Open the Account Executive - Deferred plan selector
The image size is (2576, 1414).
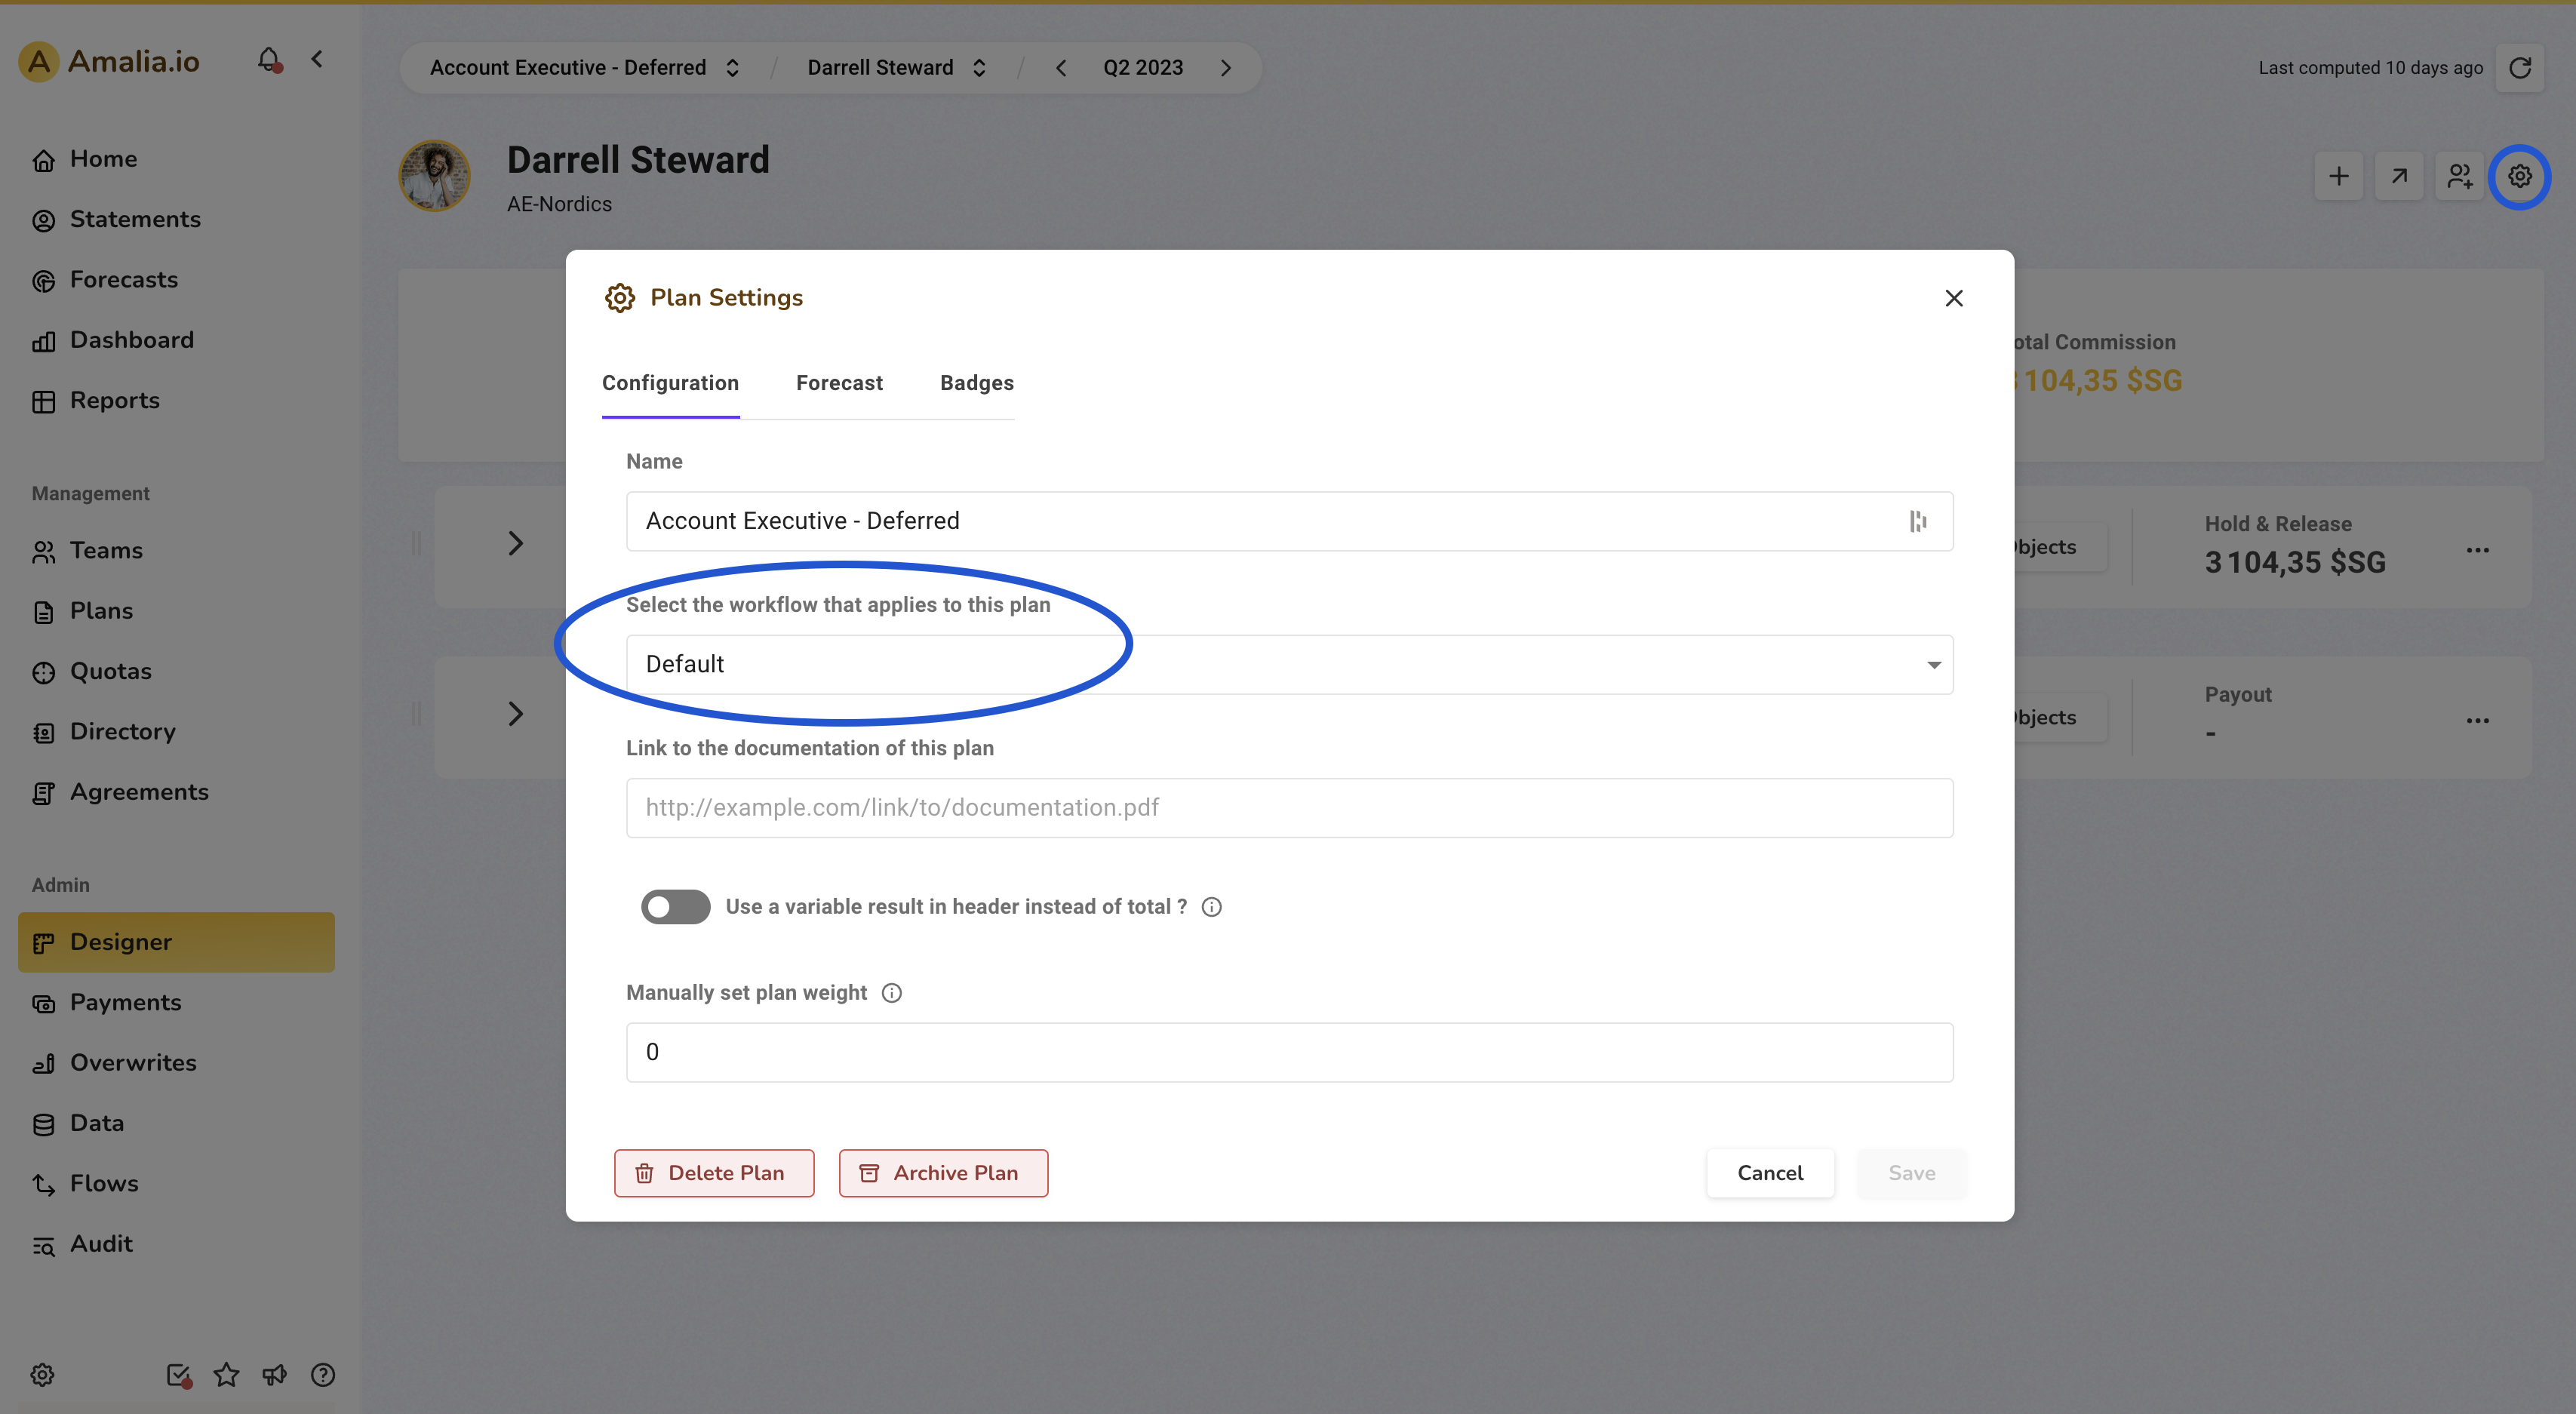(585, 68)
